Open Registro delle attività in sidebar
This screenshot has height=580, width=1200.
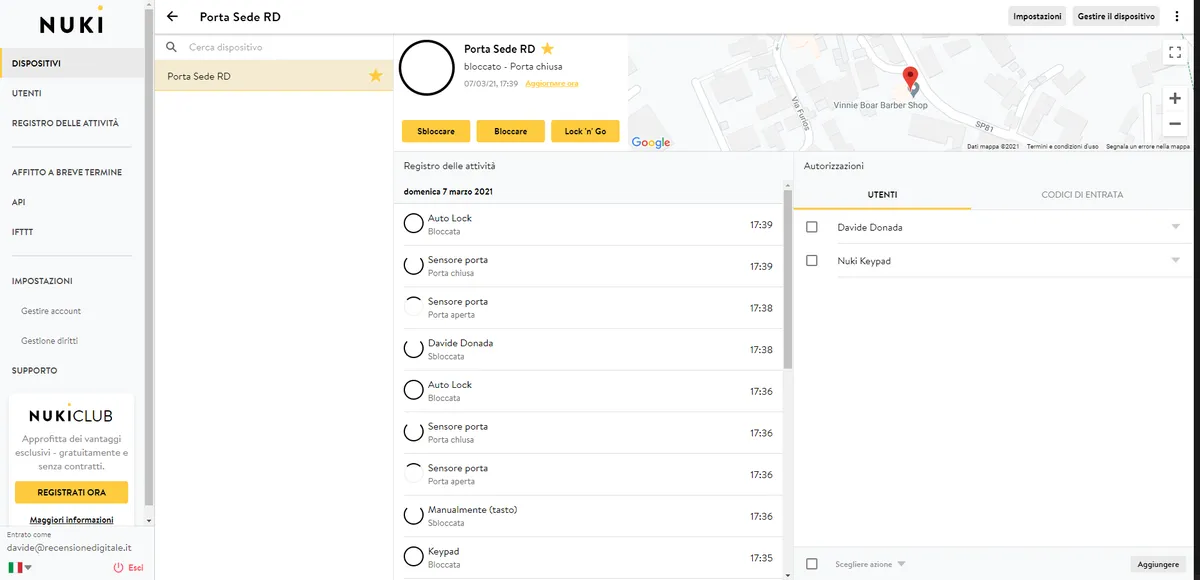click(x=65, y=123)
